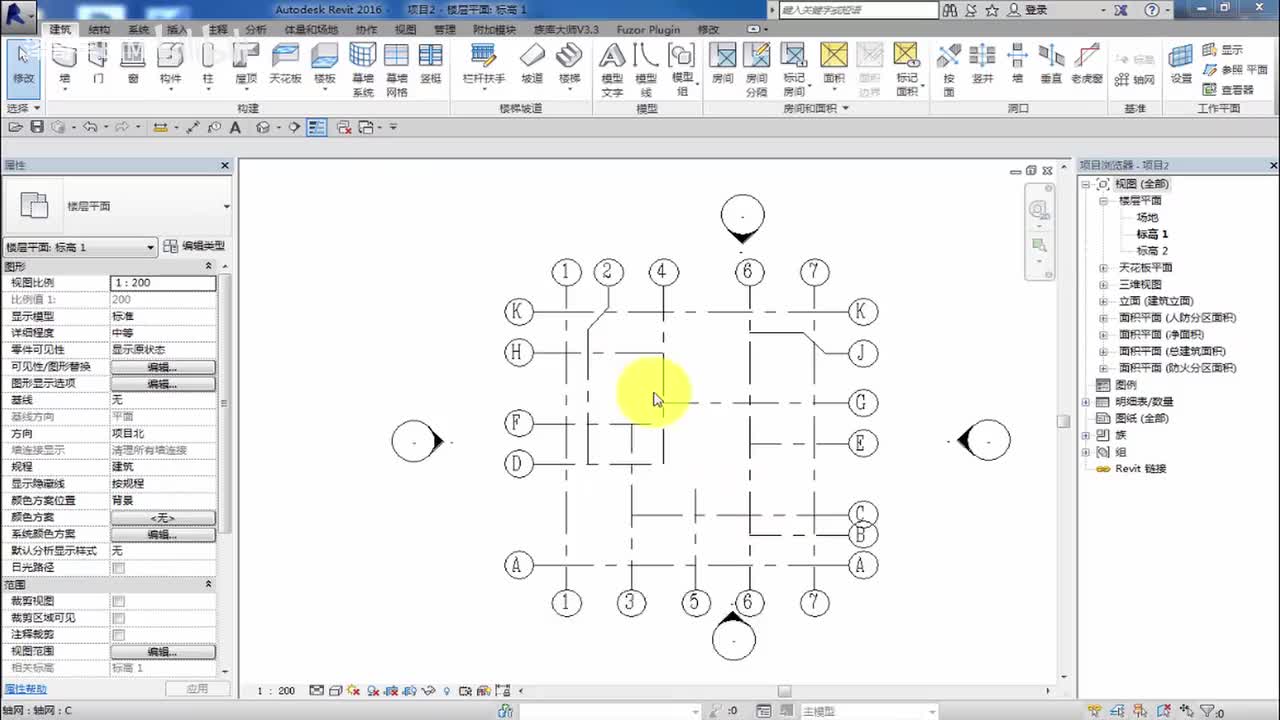Click the Undo arrow in quick access toolbar
This screenshot has width=1280, height=720.
90,127
